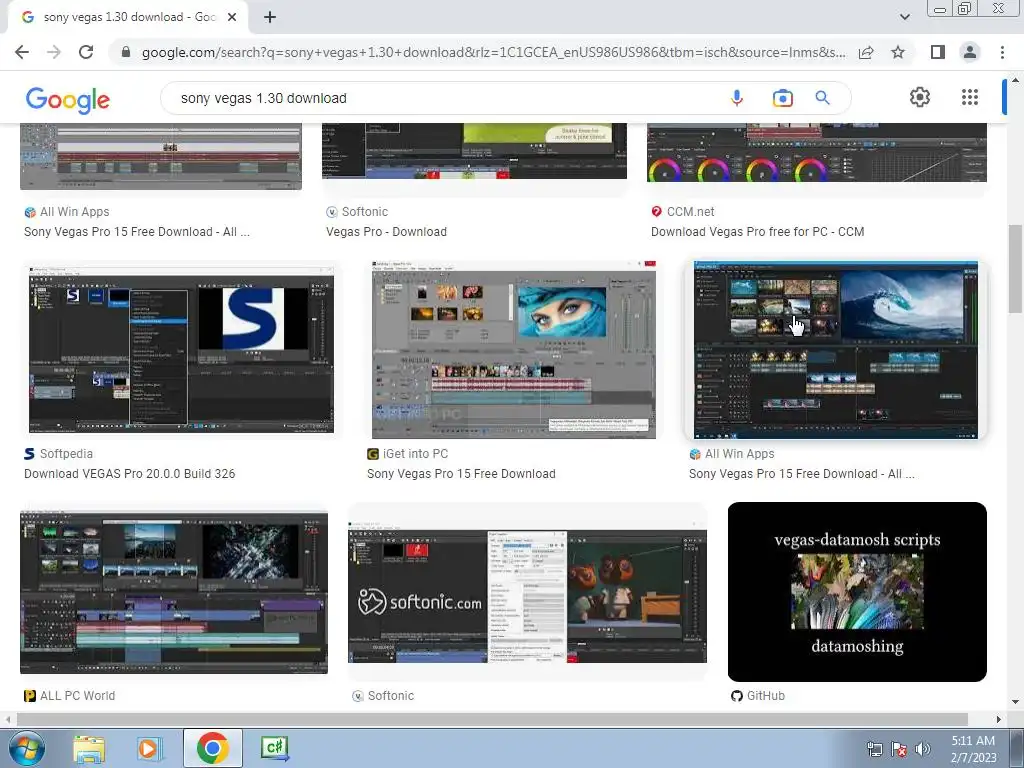Open the ocean wave editor thumbnail
The height and width of the screenshot is (768, 1024).
click(x=835, y=350)
